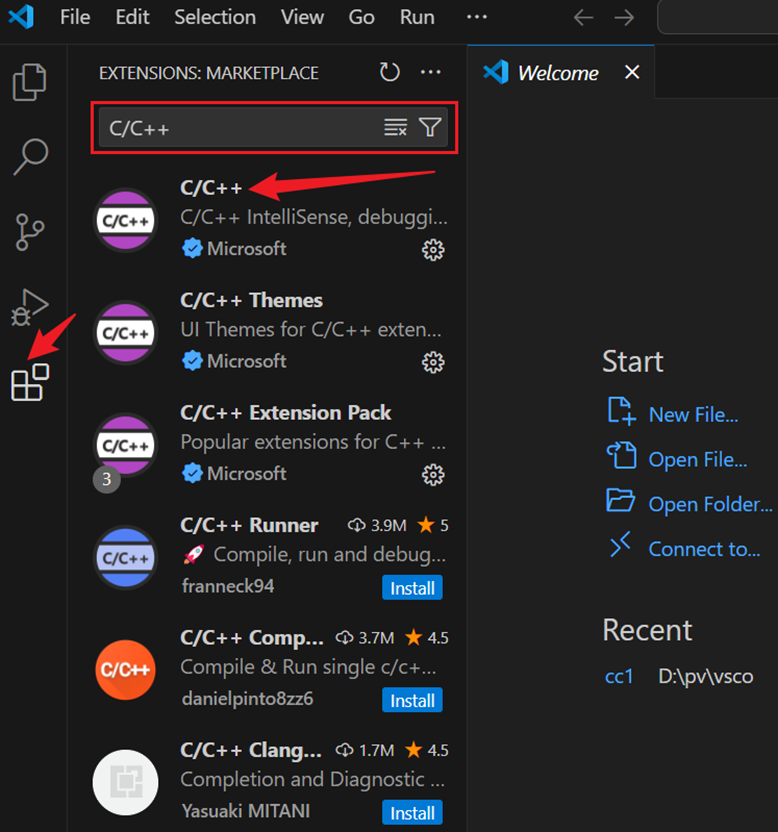This screenshot has width=778, height=832.
Task: Click the C/C++ Clang extension icon
Action: click(x=125, y=783)
